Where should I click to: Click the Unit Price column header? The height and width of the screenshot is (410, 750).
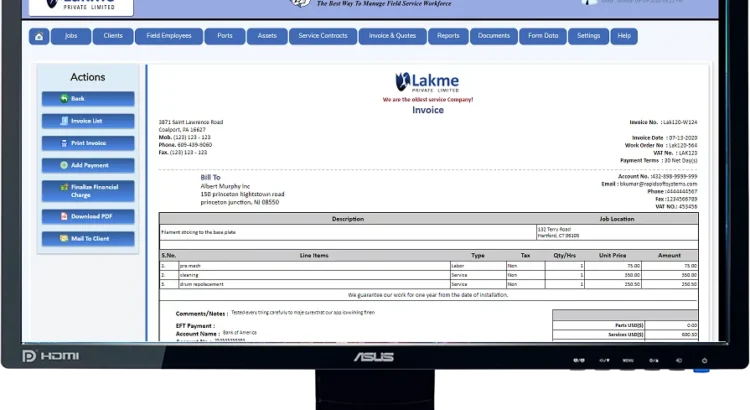(612, 255)
